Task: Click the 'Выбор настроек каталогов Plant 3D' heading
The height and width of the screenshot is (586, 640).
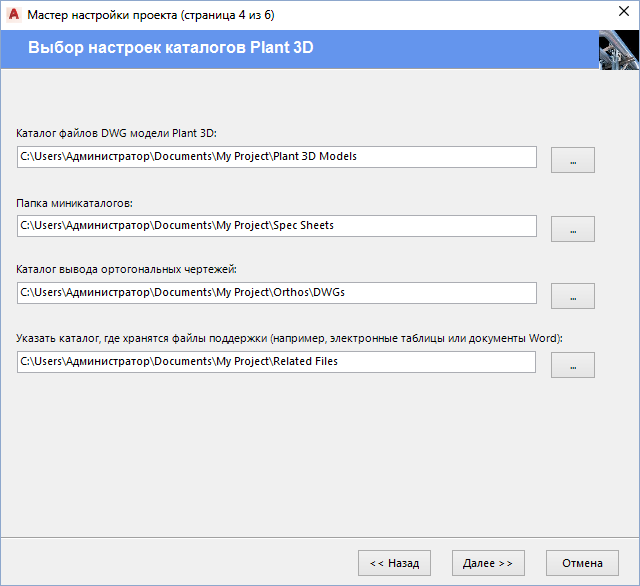Action: (x=171, y=47)
